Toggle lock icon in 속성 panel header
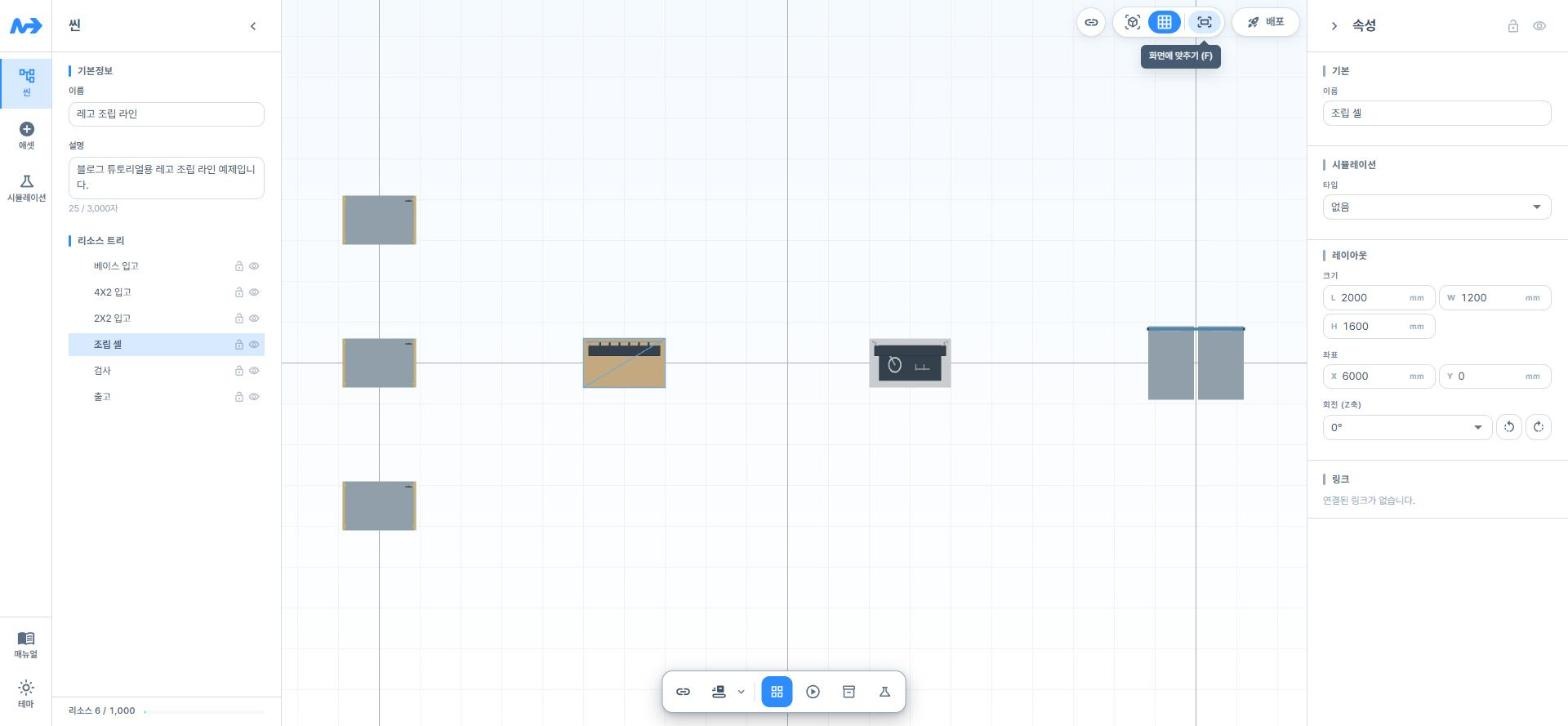The width and height of the screenshot is (1568, 726). [x=1513, y=26]
